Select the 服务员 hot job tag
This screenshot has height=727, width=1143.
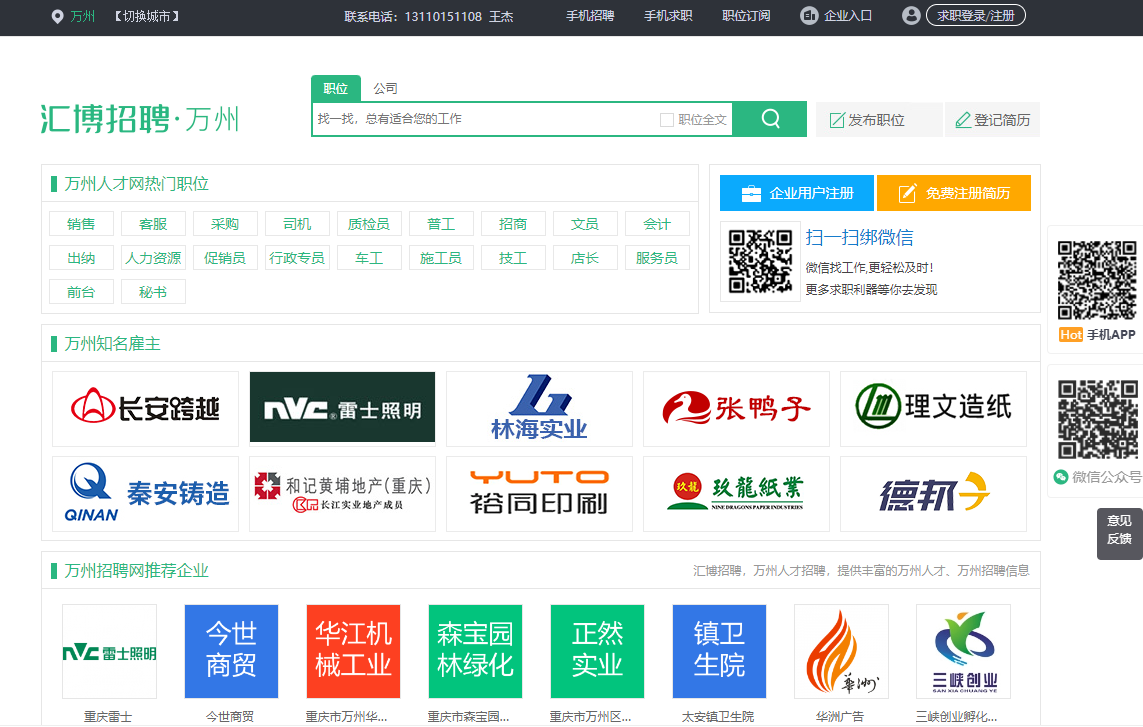pyautogui.click(x=657, y=257)
